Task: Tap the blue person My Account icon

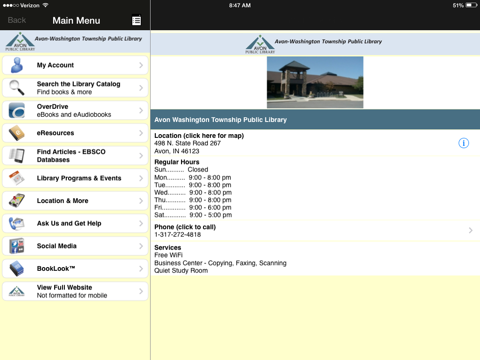Action: (x=17, y=65)
